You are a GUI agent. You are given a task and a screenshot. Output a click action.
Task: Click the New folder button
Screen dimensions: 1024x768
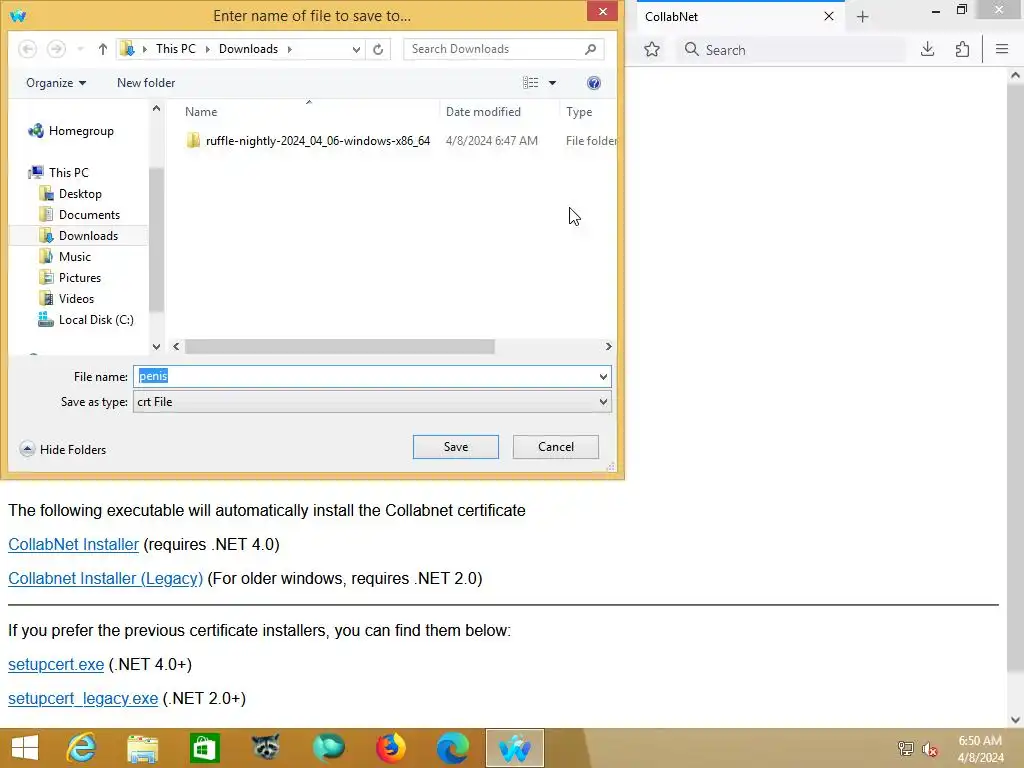tap(146, 83)
